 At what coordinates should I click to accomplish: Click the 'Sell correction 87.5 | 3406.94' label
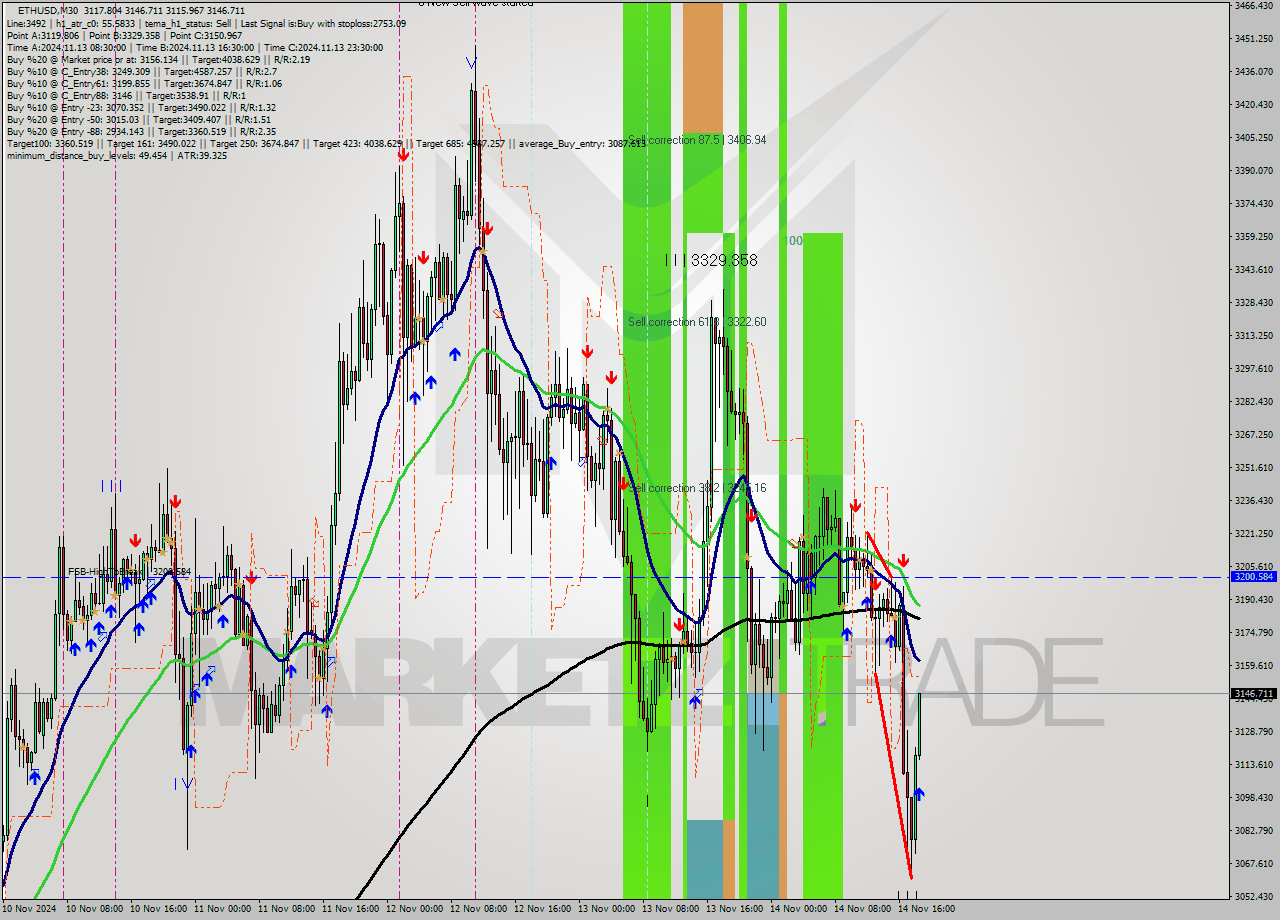tap(697, 140)
